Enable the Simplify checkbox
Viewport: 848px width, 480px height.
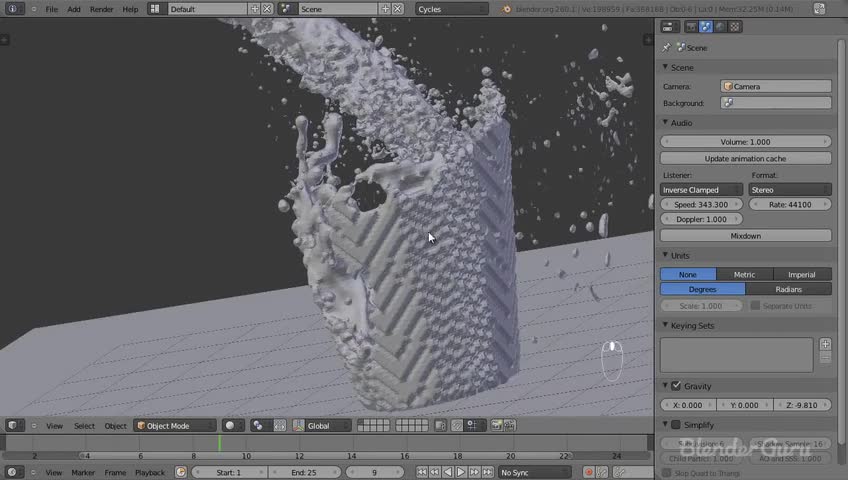pyautogui.click(x=676, y=425)
